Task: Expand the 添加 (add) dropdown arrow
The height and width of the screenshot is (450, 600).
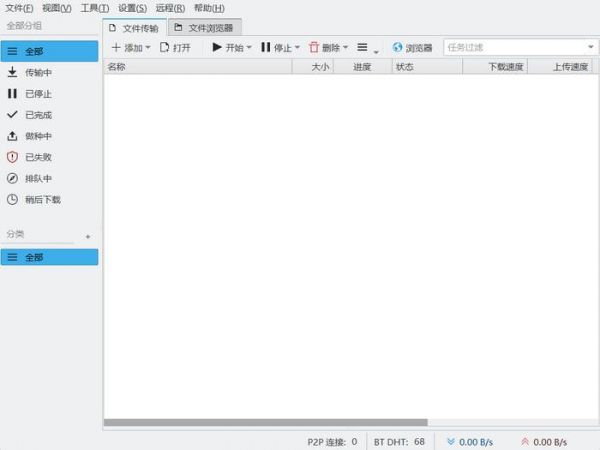Action: 149,47
